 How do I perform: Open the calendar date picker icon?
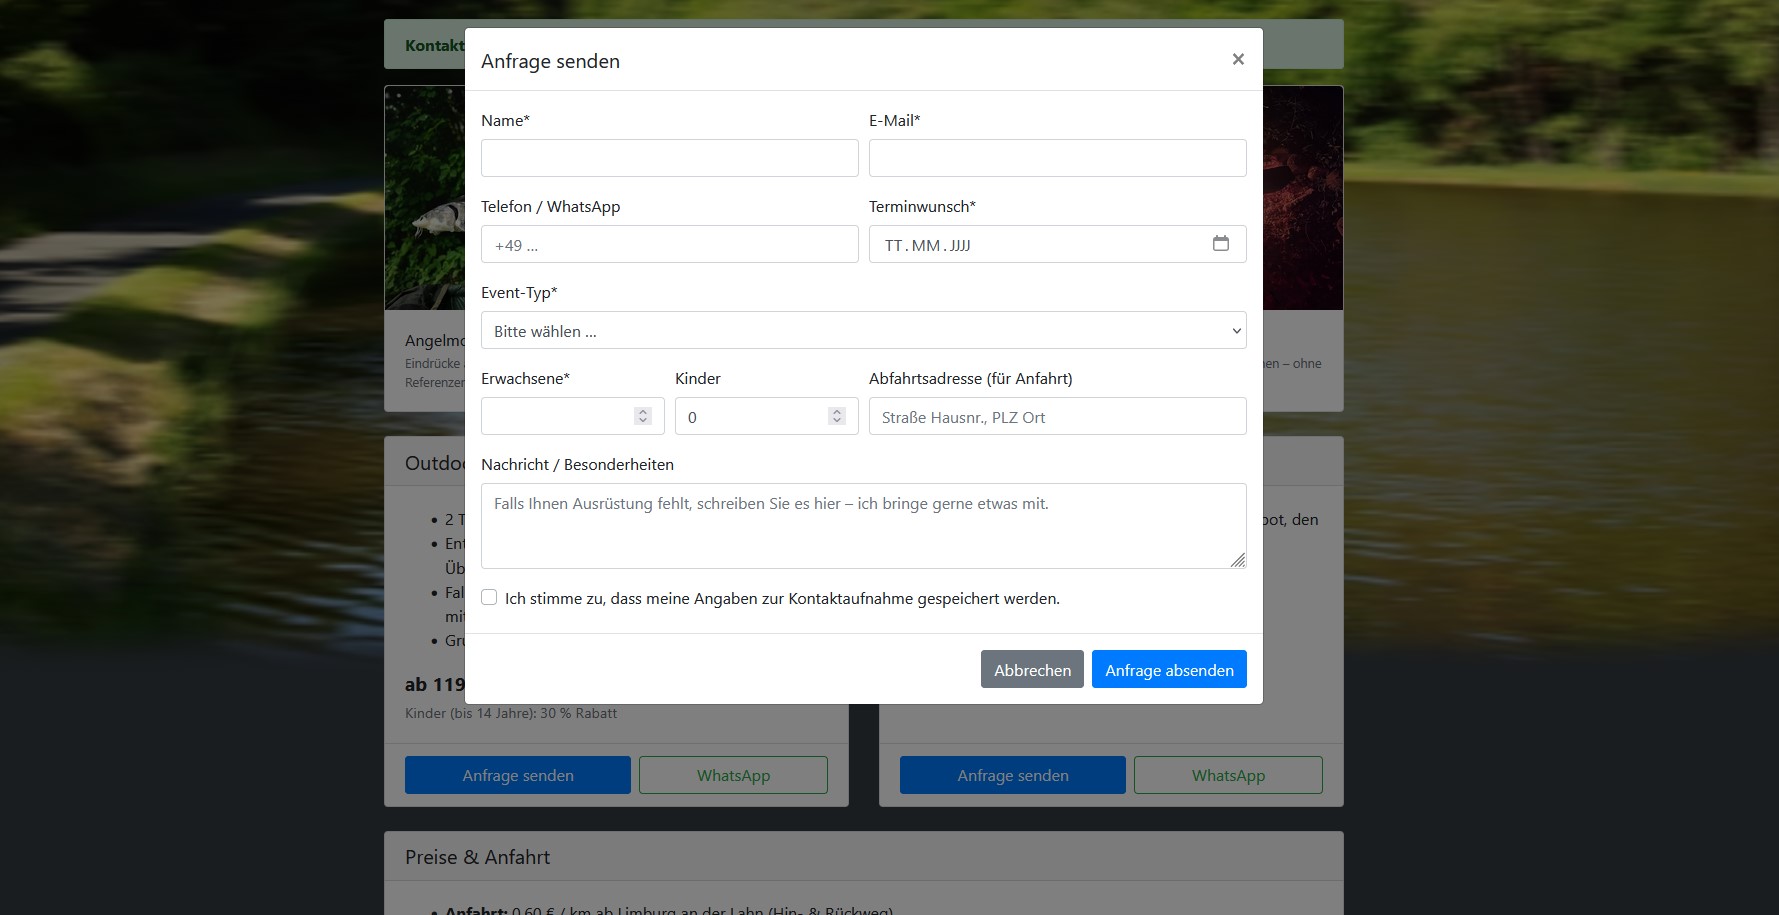click(1221, 243)
